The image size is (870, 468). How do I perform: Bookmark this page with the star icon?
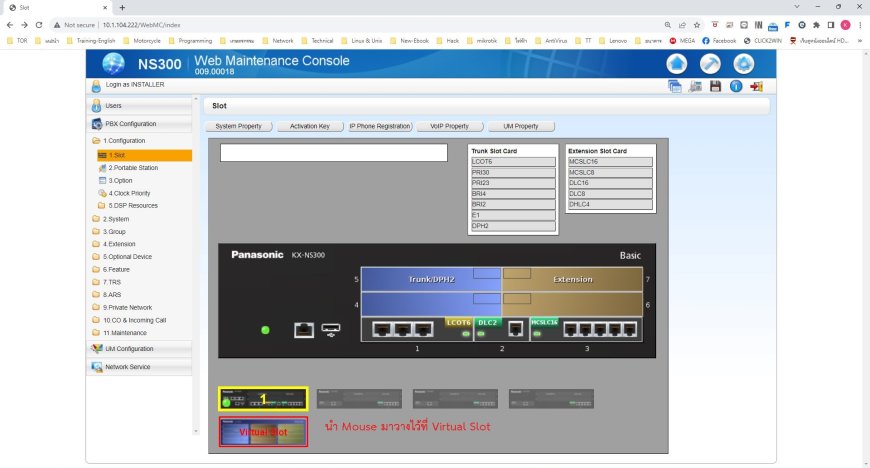[697, 25]
